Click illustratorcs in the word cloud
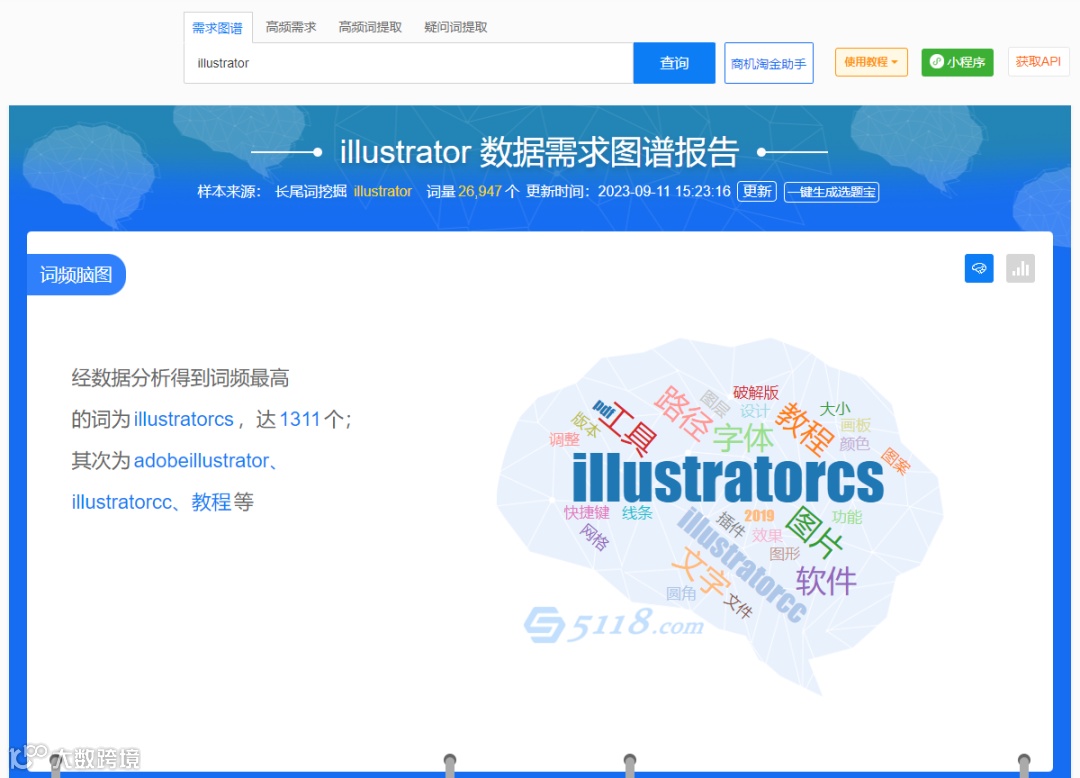Viewport: 1080px width, 778px height. (x=728, y=478)
